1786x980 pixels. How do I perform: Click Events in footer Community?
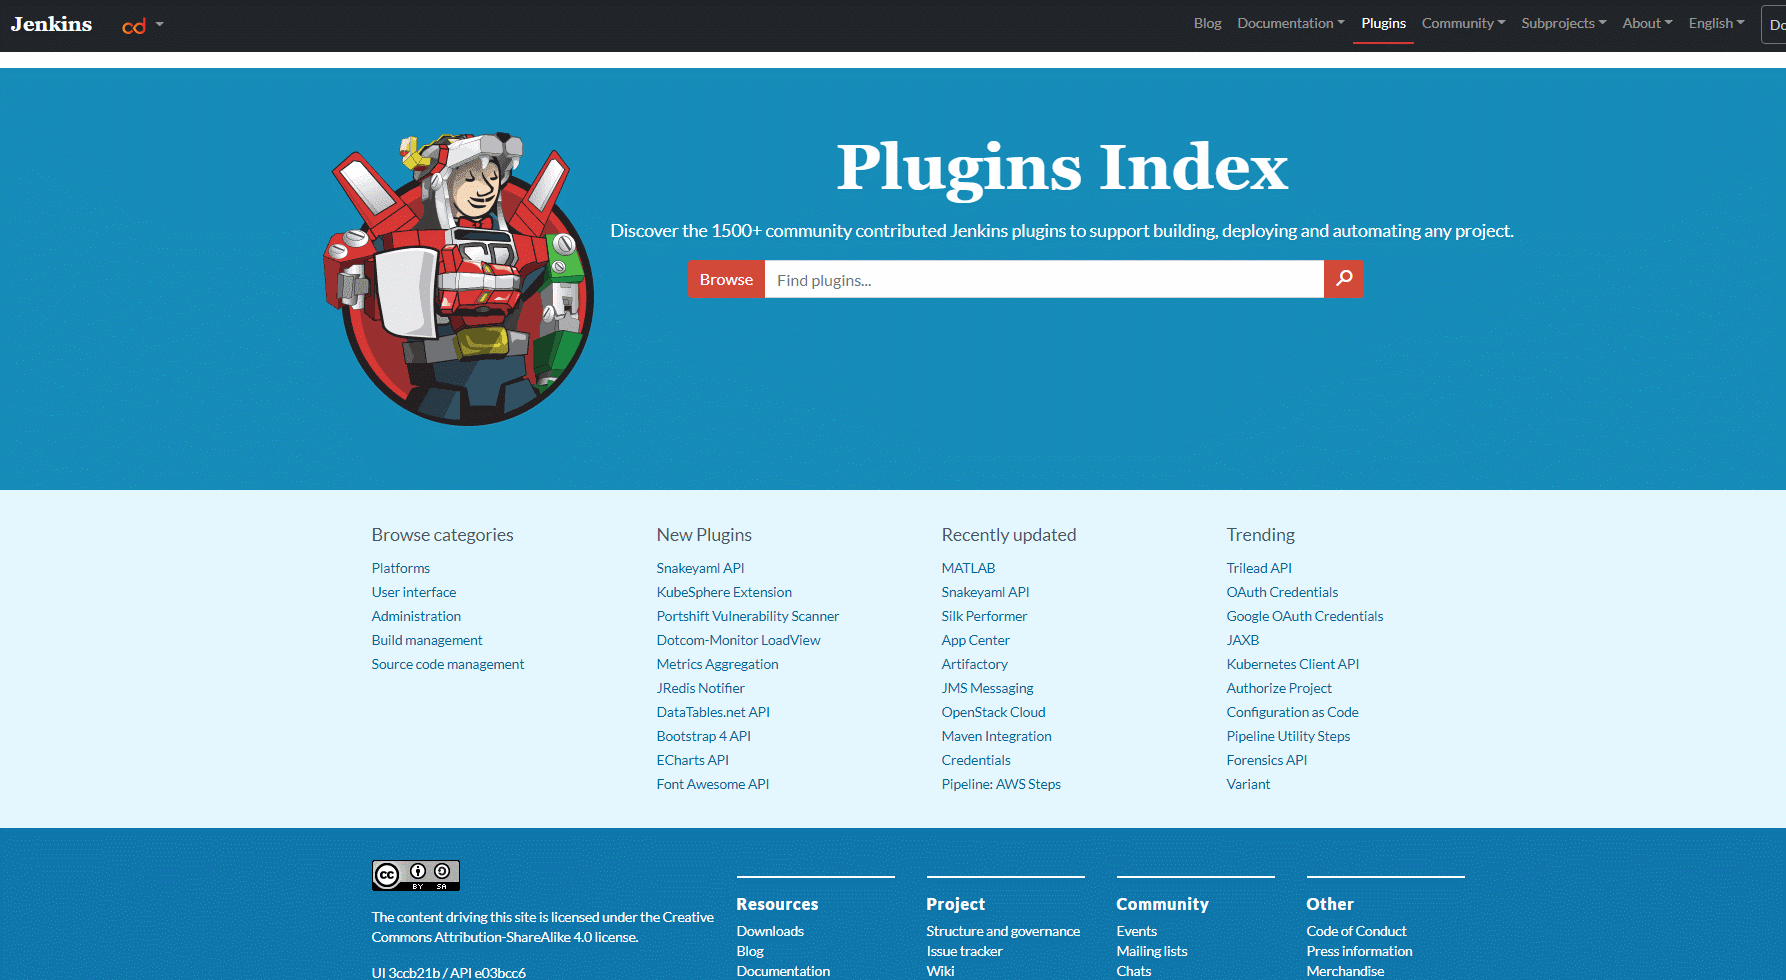click(1136, 931)
